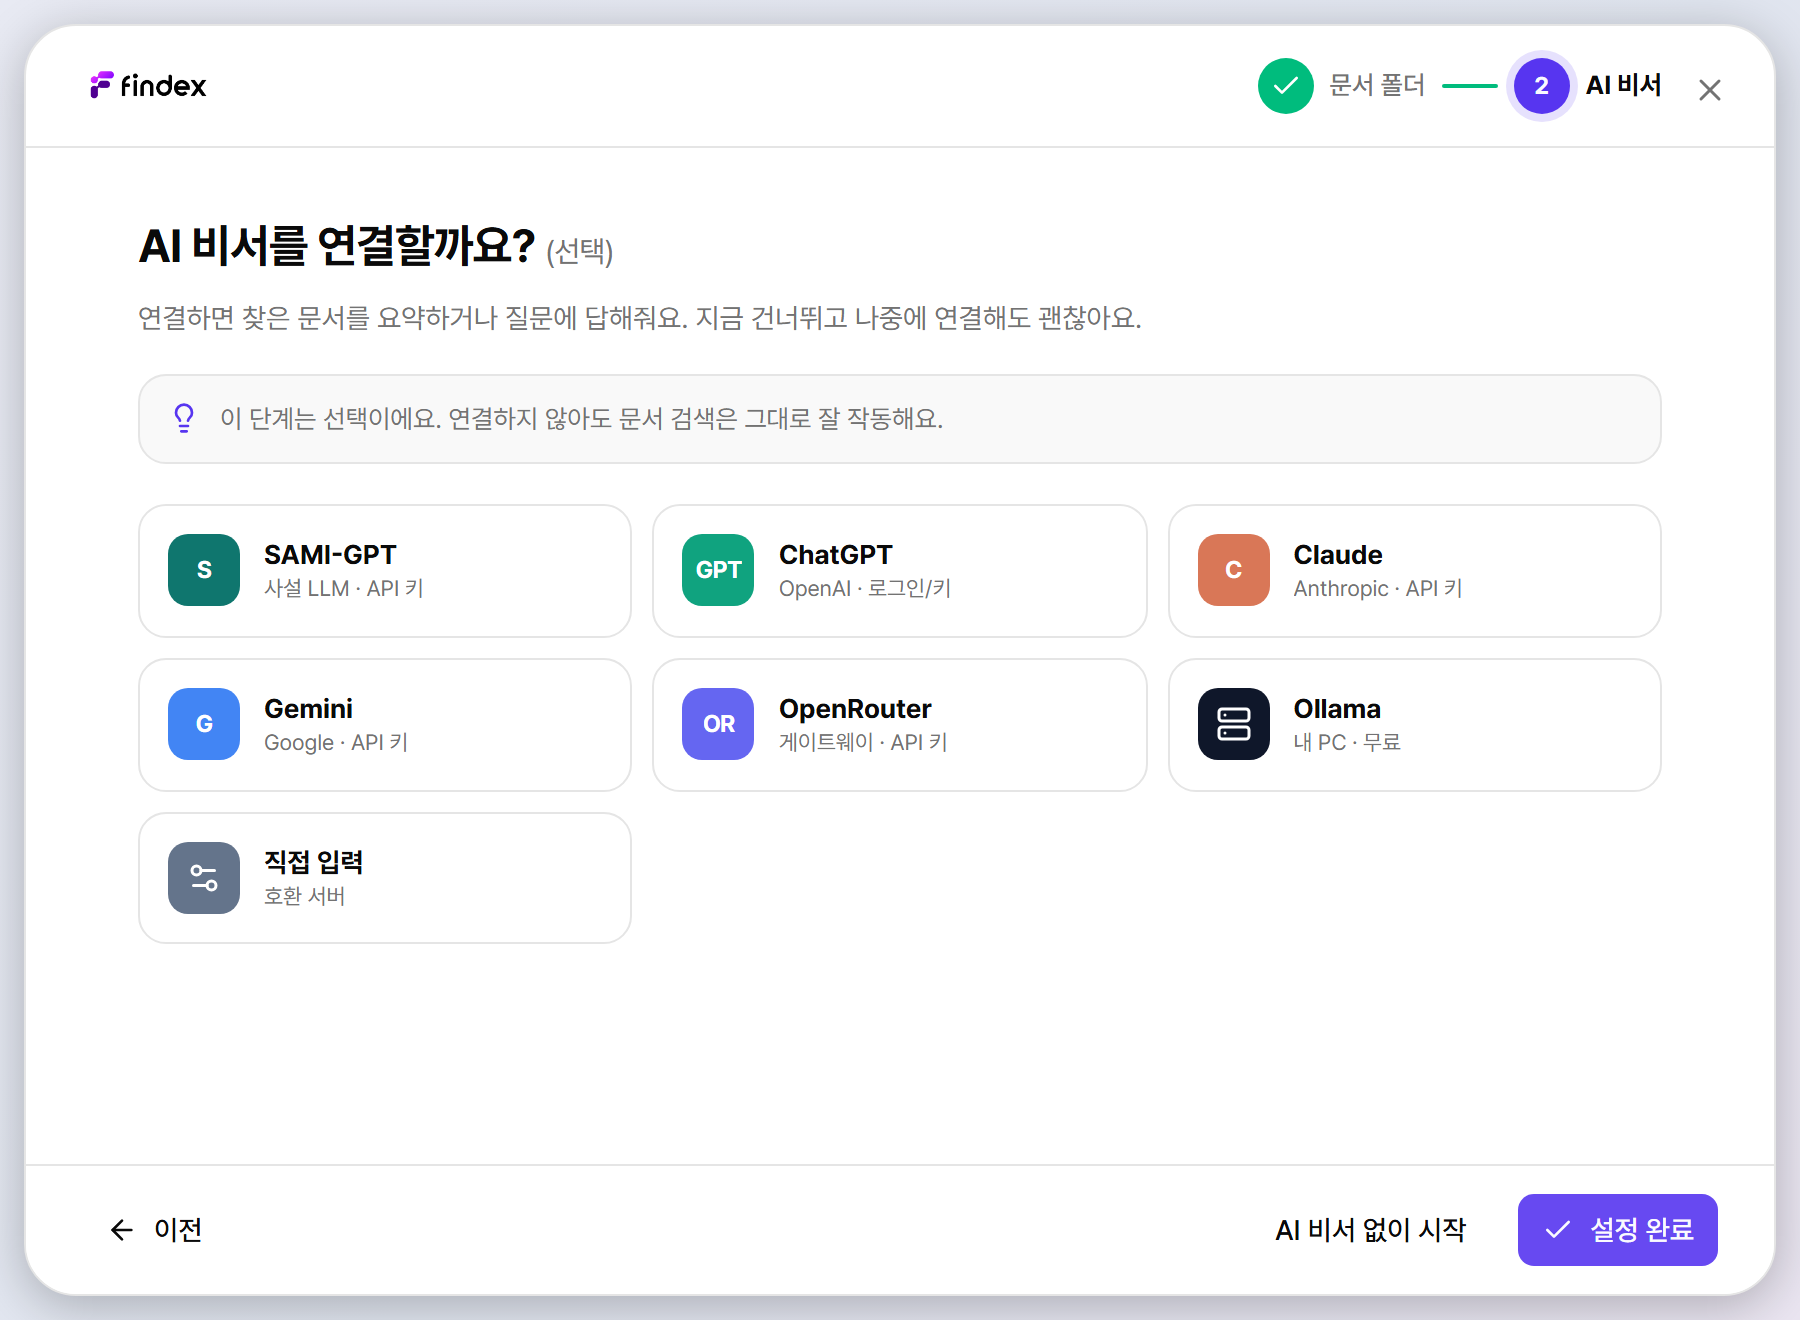Choose the OpenRouter card title
Image resolution: width=1800 pixels, height=1320 pixels.
point(855,709)
